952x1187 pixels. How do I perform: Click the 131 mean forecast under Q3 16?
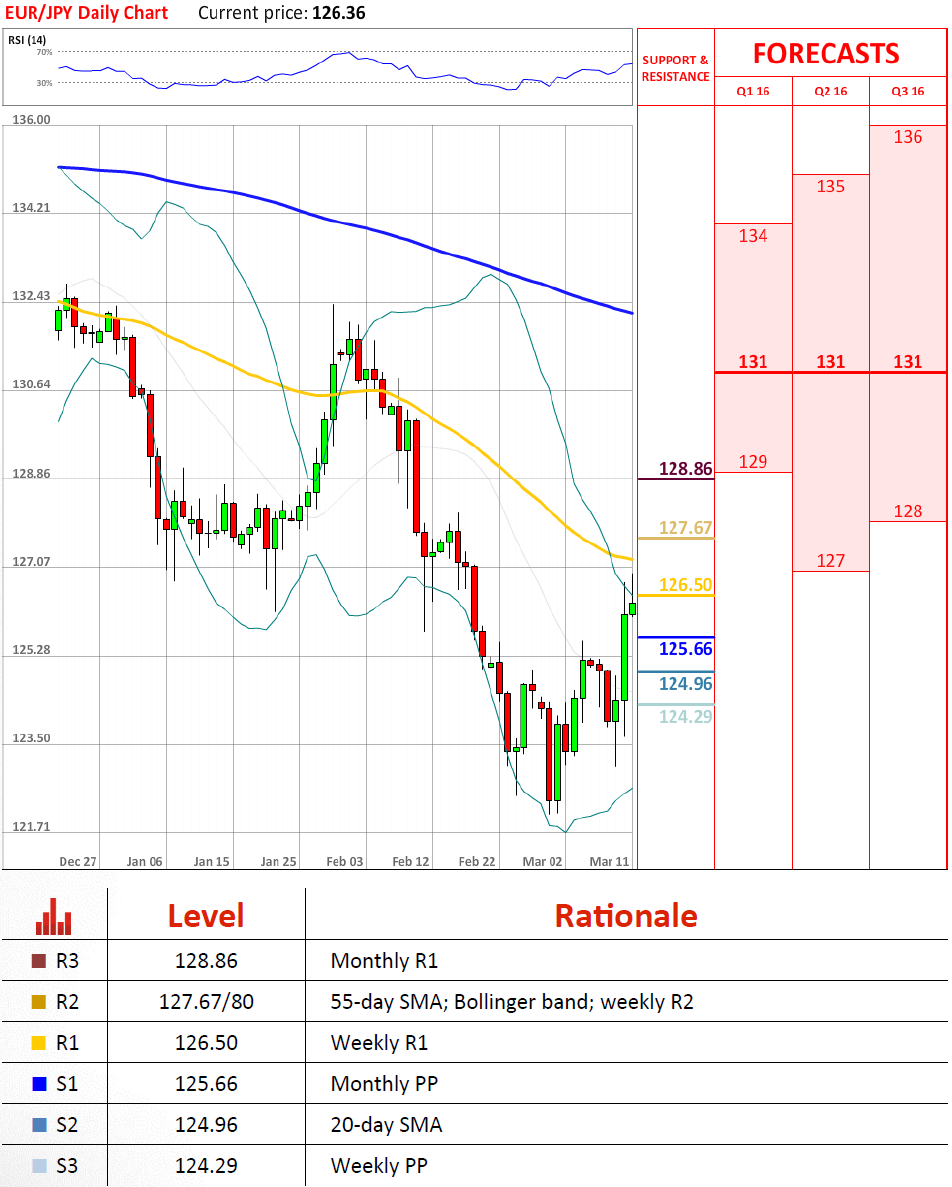pyautogui.click(x=908, y=362)
